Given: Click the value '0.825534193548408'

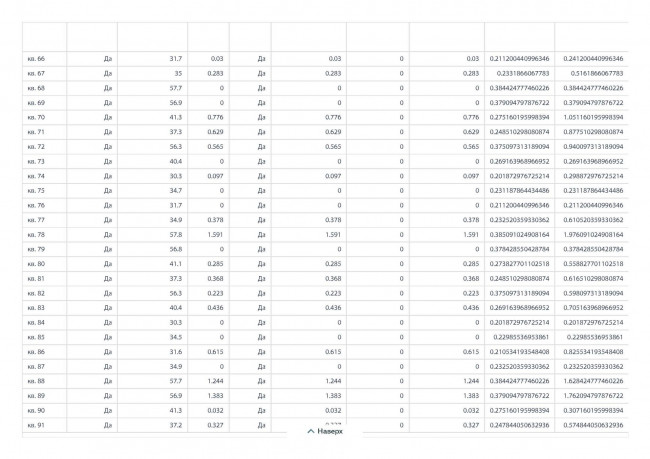Looking at the screenshot, I should pyautogui.click(x=593, y=352).
